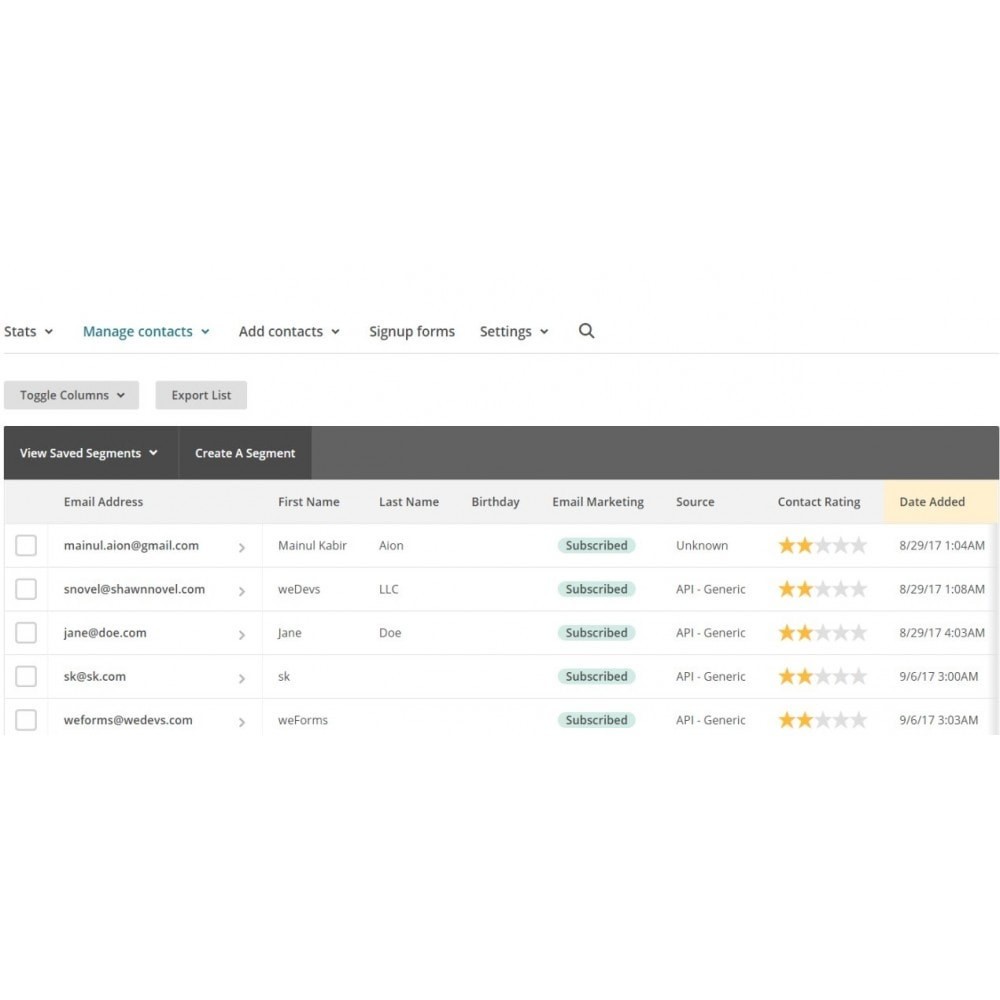Click Subscribed badge for weforms@wedevs.com
This screenshot has width=1000, height=1000.
pos(596,720)
